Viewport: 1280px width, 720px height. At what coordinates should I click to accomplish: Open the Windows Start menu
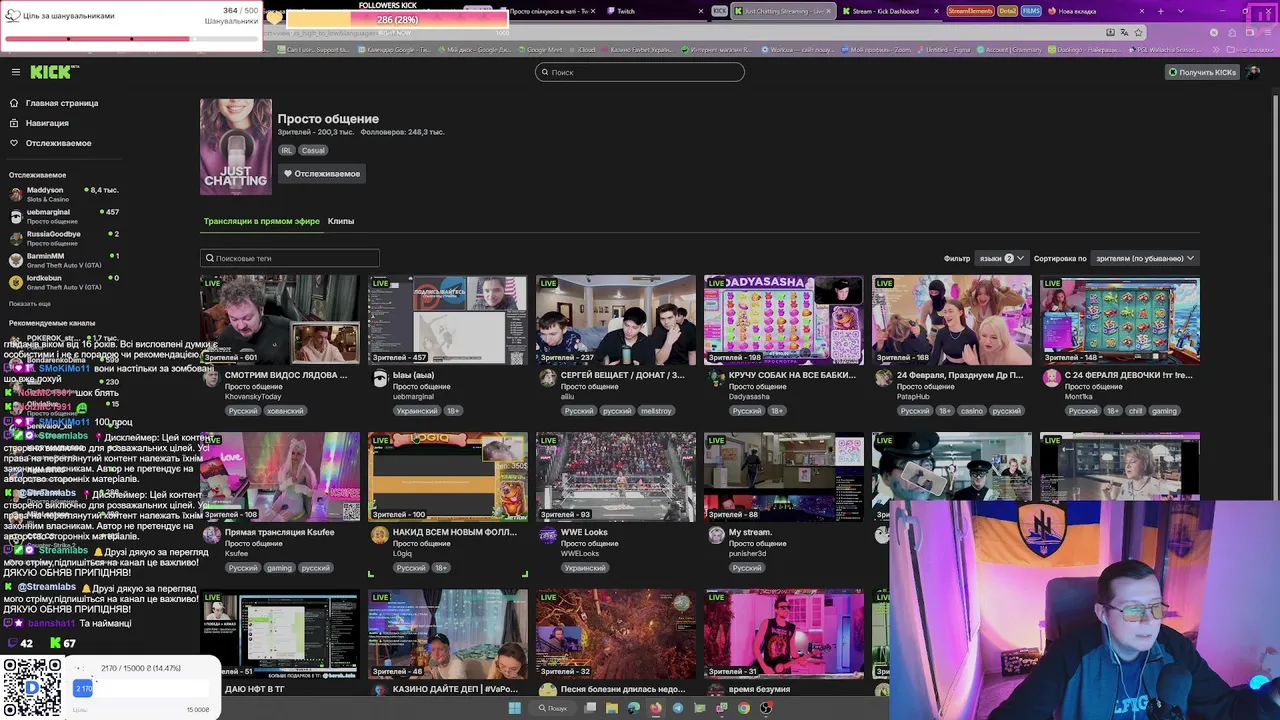click(515, 708)
